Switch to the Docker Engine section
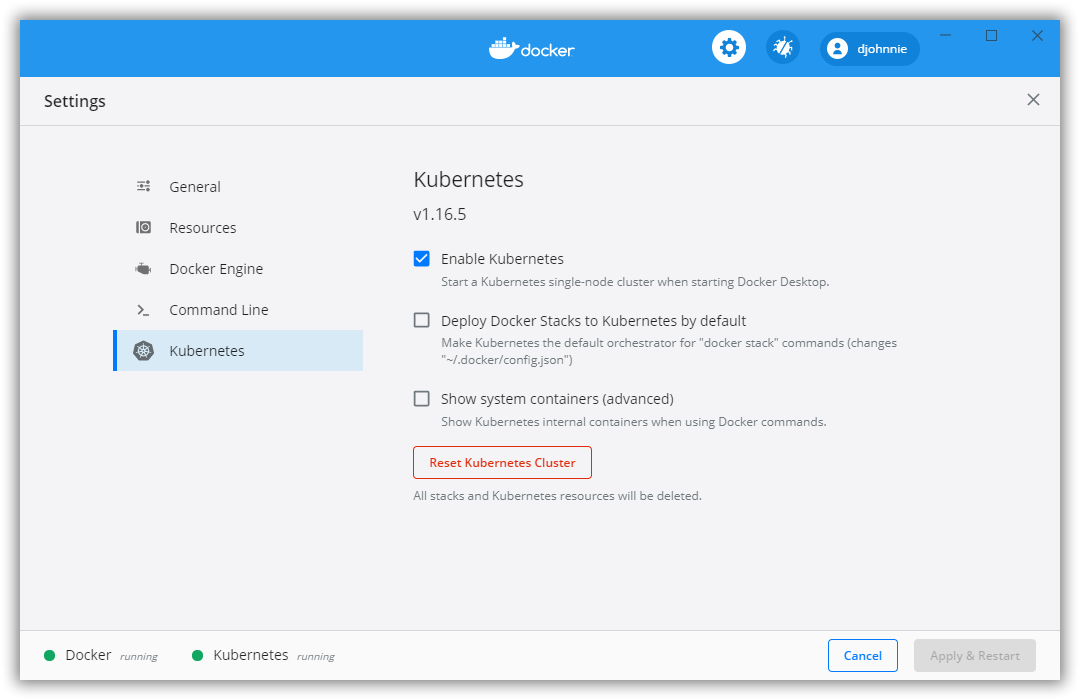Viewport: 1080px width, 700px height. [238, 269]
